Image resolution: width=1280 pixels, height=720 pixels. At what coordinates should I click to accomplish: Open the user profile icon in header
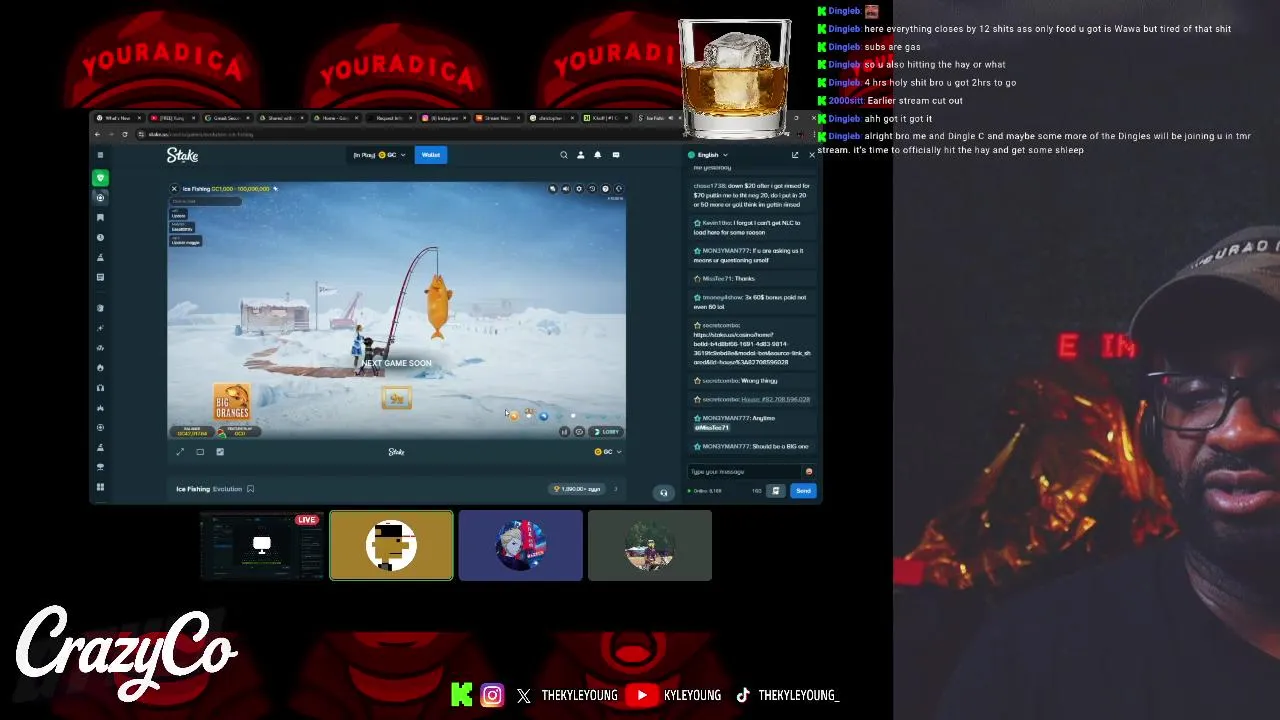(x=580, y=155)
